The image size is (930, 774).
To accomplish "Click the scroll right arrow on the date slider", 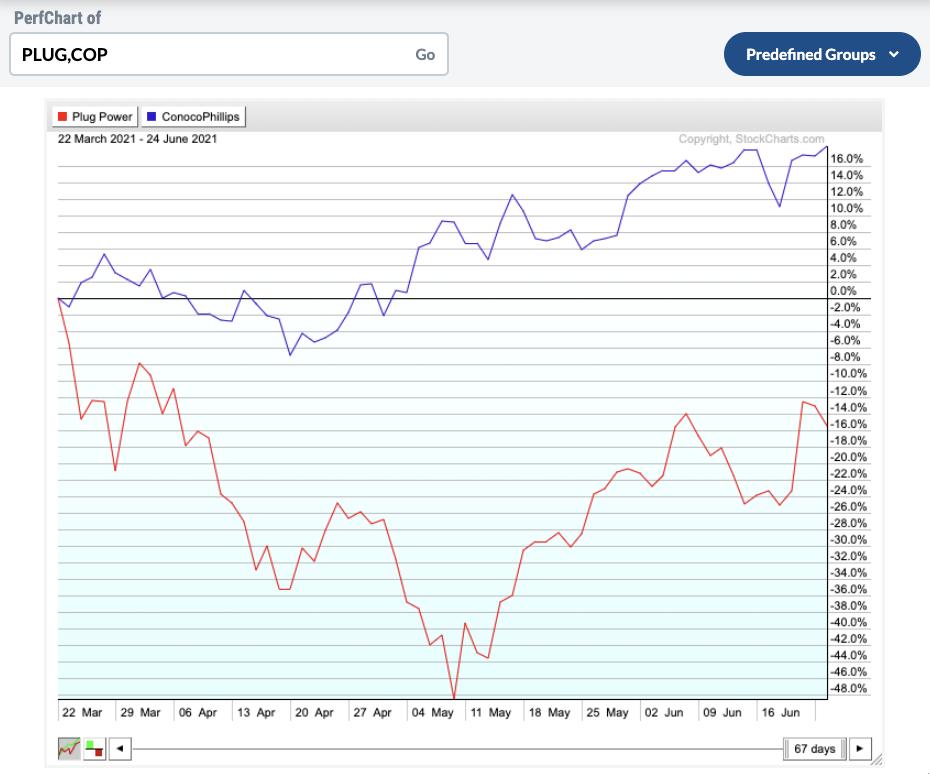I will point(860,748).
